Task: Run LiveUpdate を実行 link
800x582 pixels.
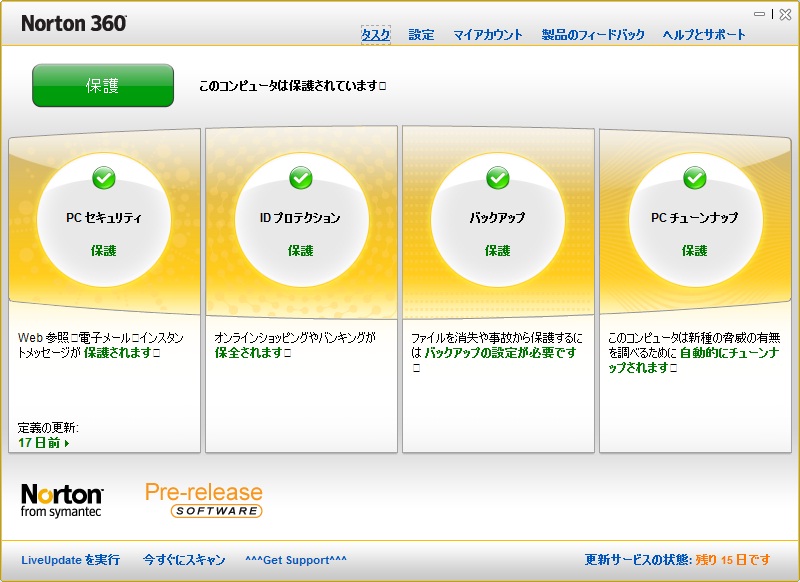Action: tap(70, 560)
